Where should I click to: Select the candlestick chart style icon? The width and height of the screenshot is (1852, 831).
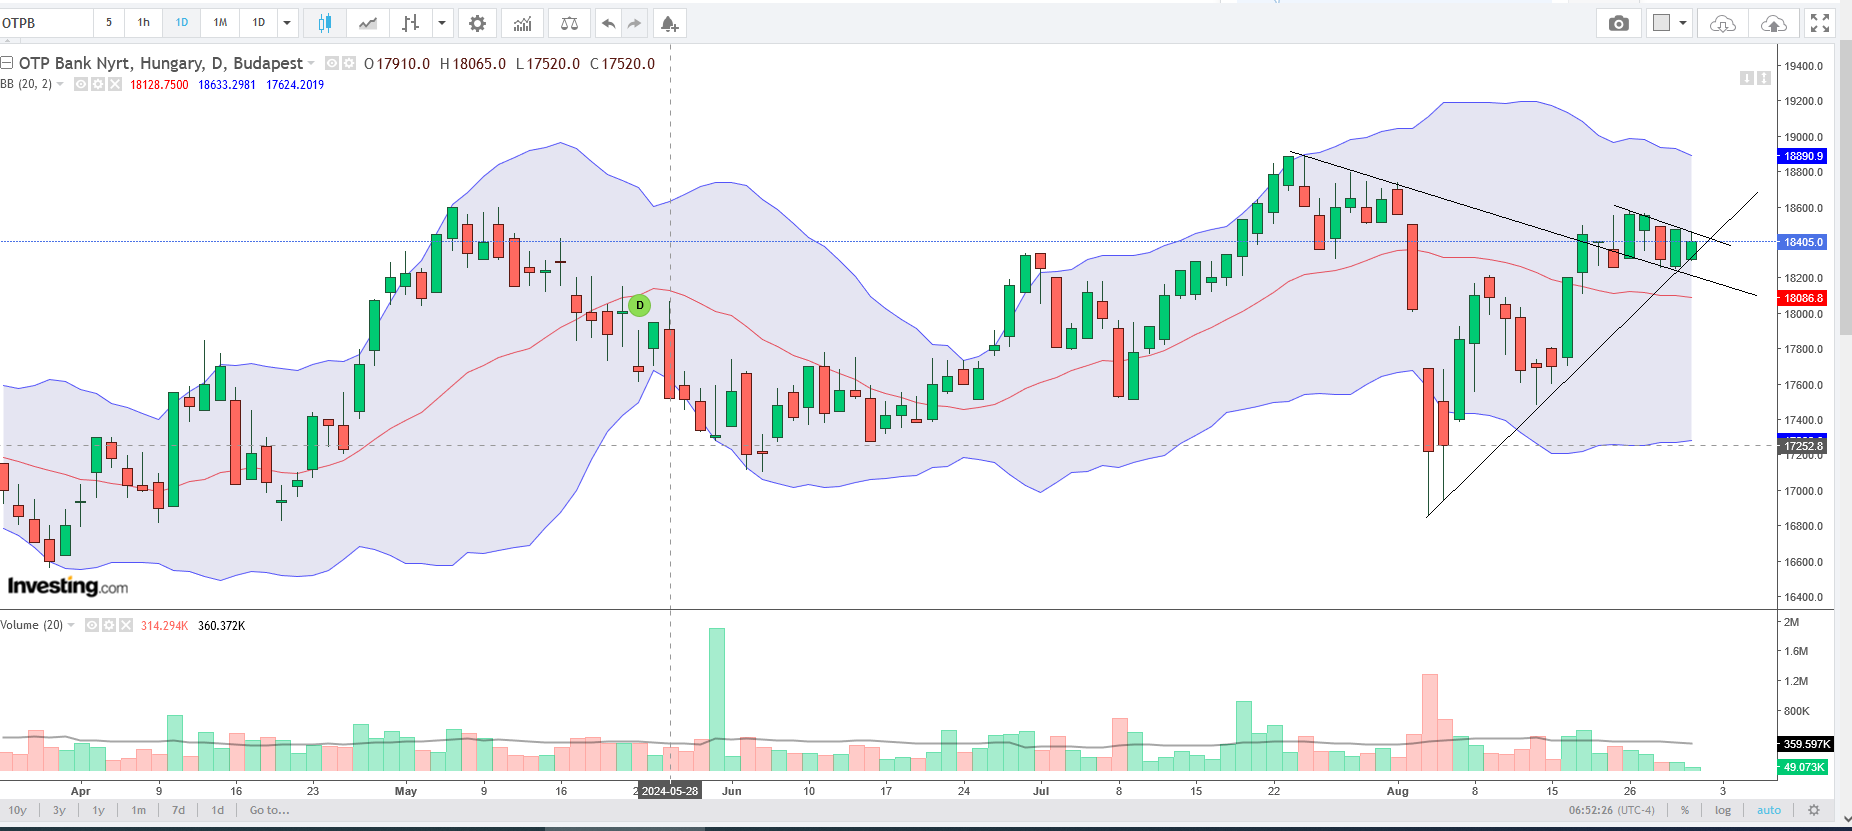click(x=324, y=23)
